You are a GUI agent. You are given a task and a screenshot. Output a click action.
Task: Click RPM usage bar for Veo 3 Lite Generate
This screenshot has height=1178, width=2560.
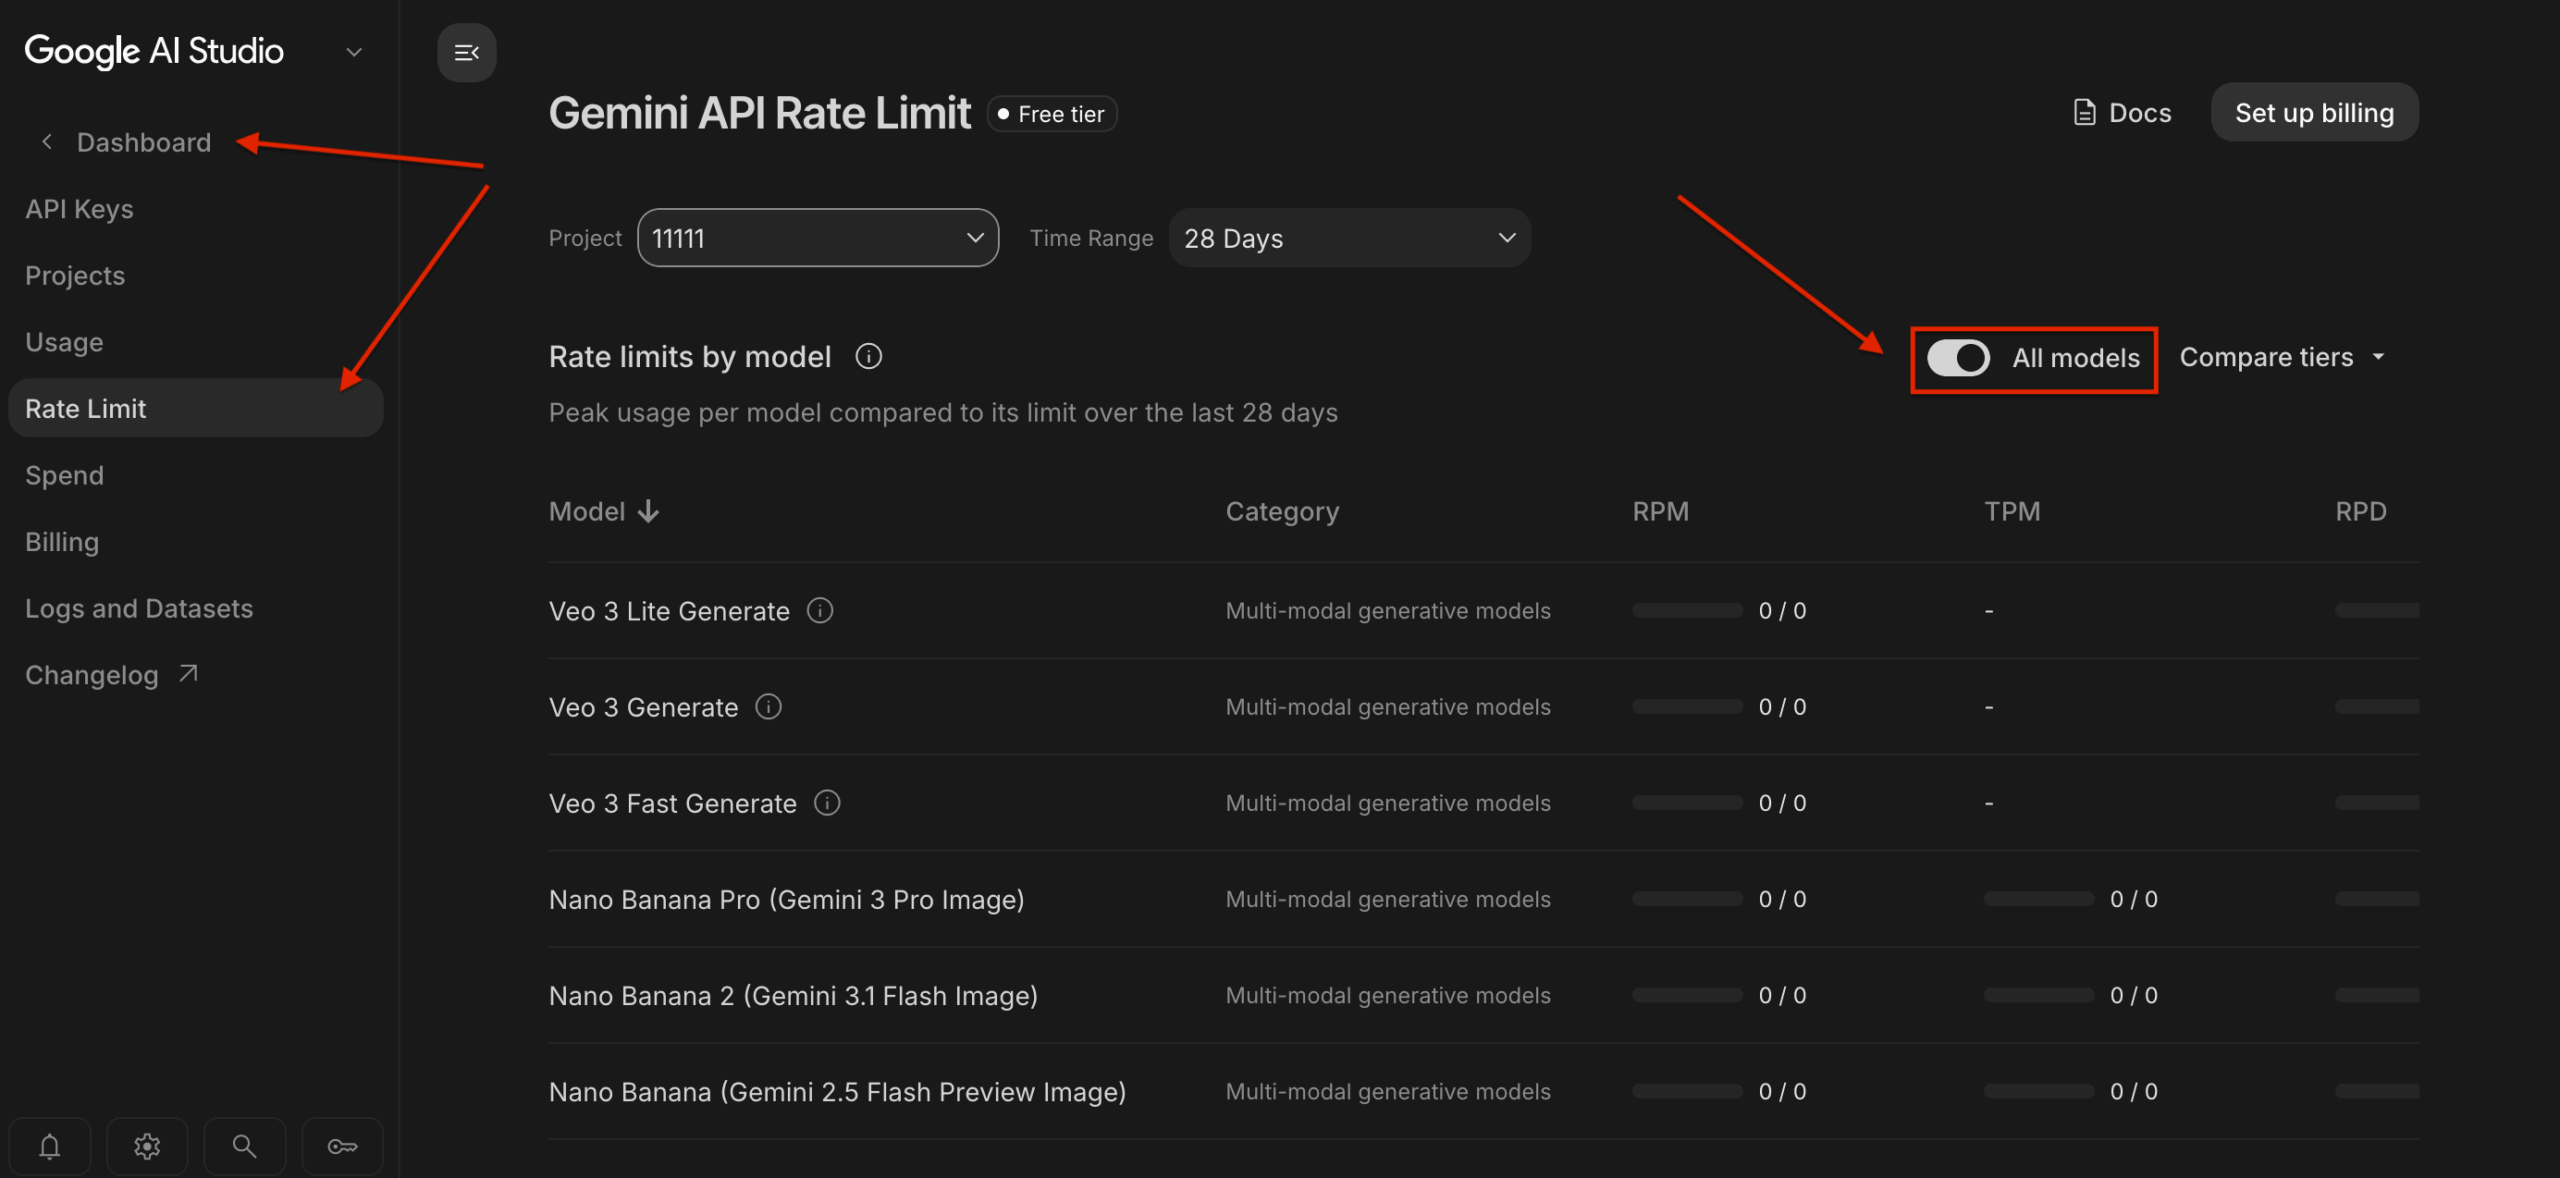pyautogui.click(x=1687, y=611)
